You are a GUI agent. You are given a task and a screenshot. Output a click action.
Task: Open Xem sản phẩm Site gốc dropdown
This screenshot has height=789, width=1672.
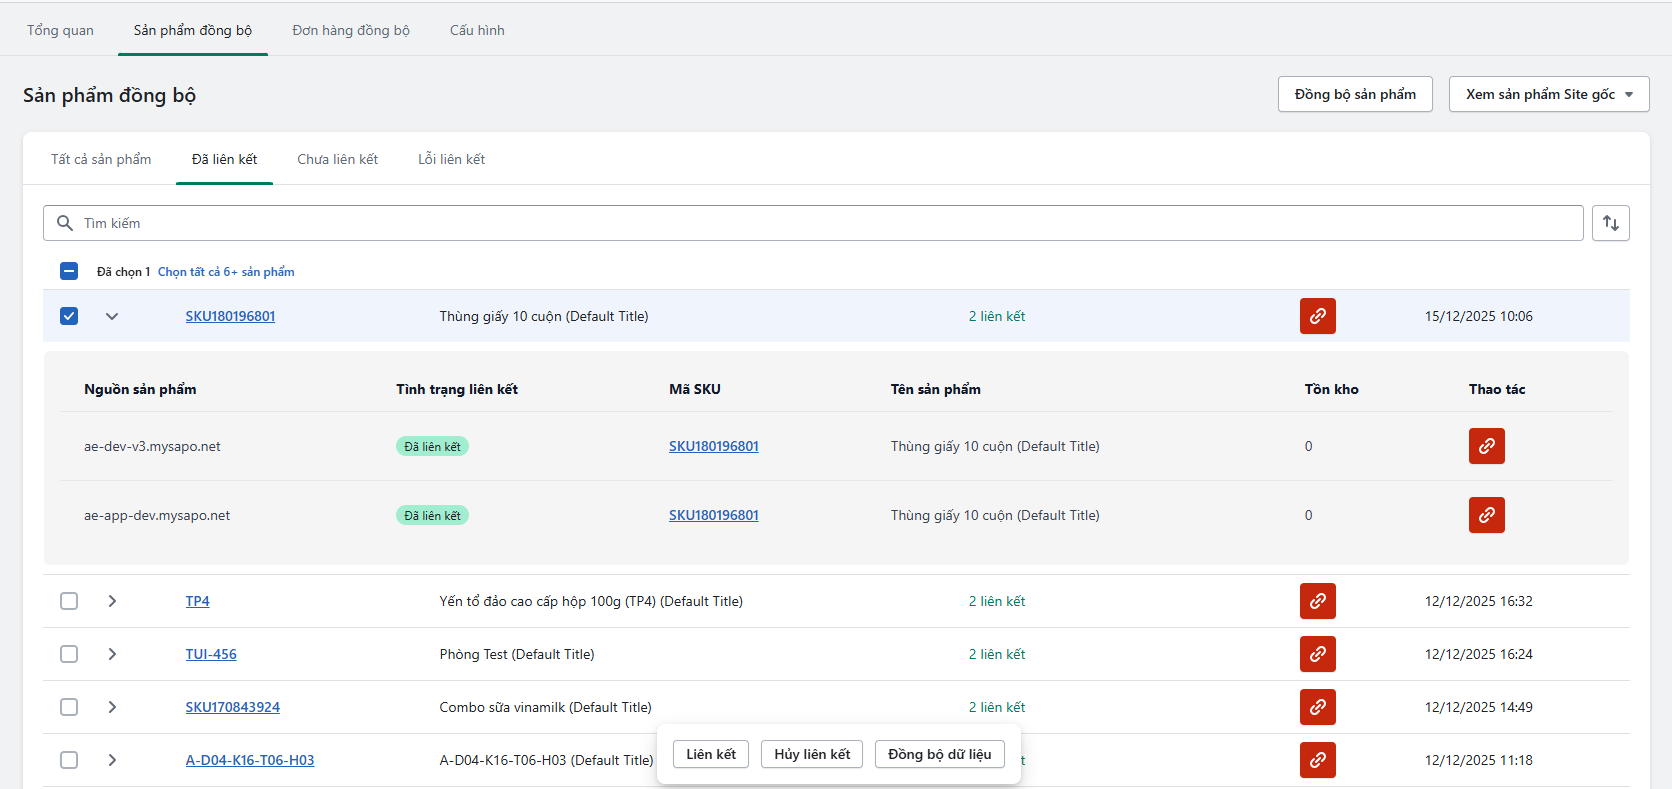point(1548,94)
